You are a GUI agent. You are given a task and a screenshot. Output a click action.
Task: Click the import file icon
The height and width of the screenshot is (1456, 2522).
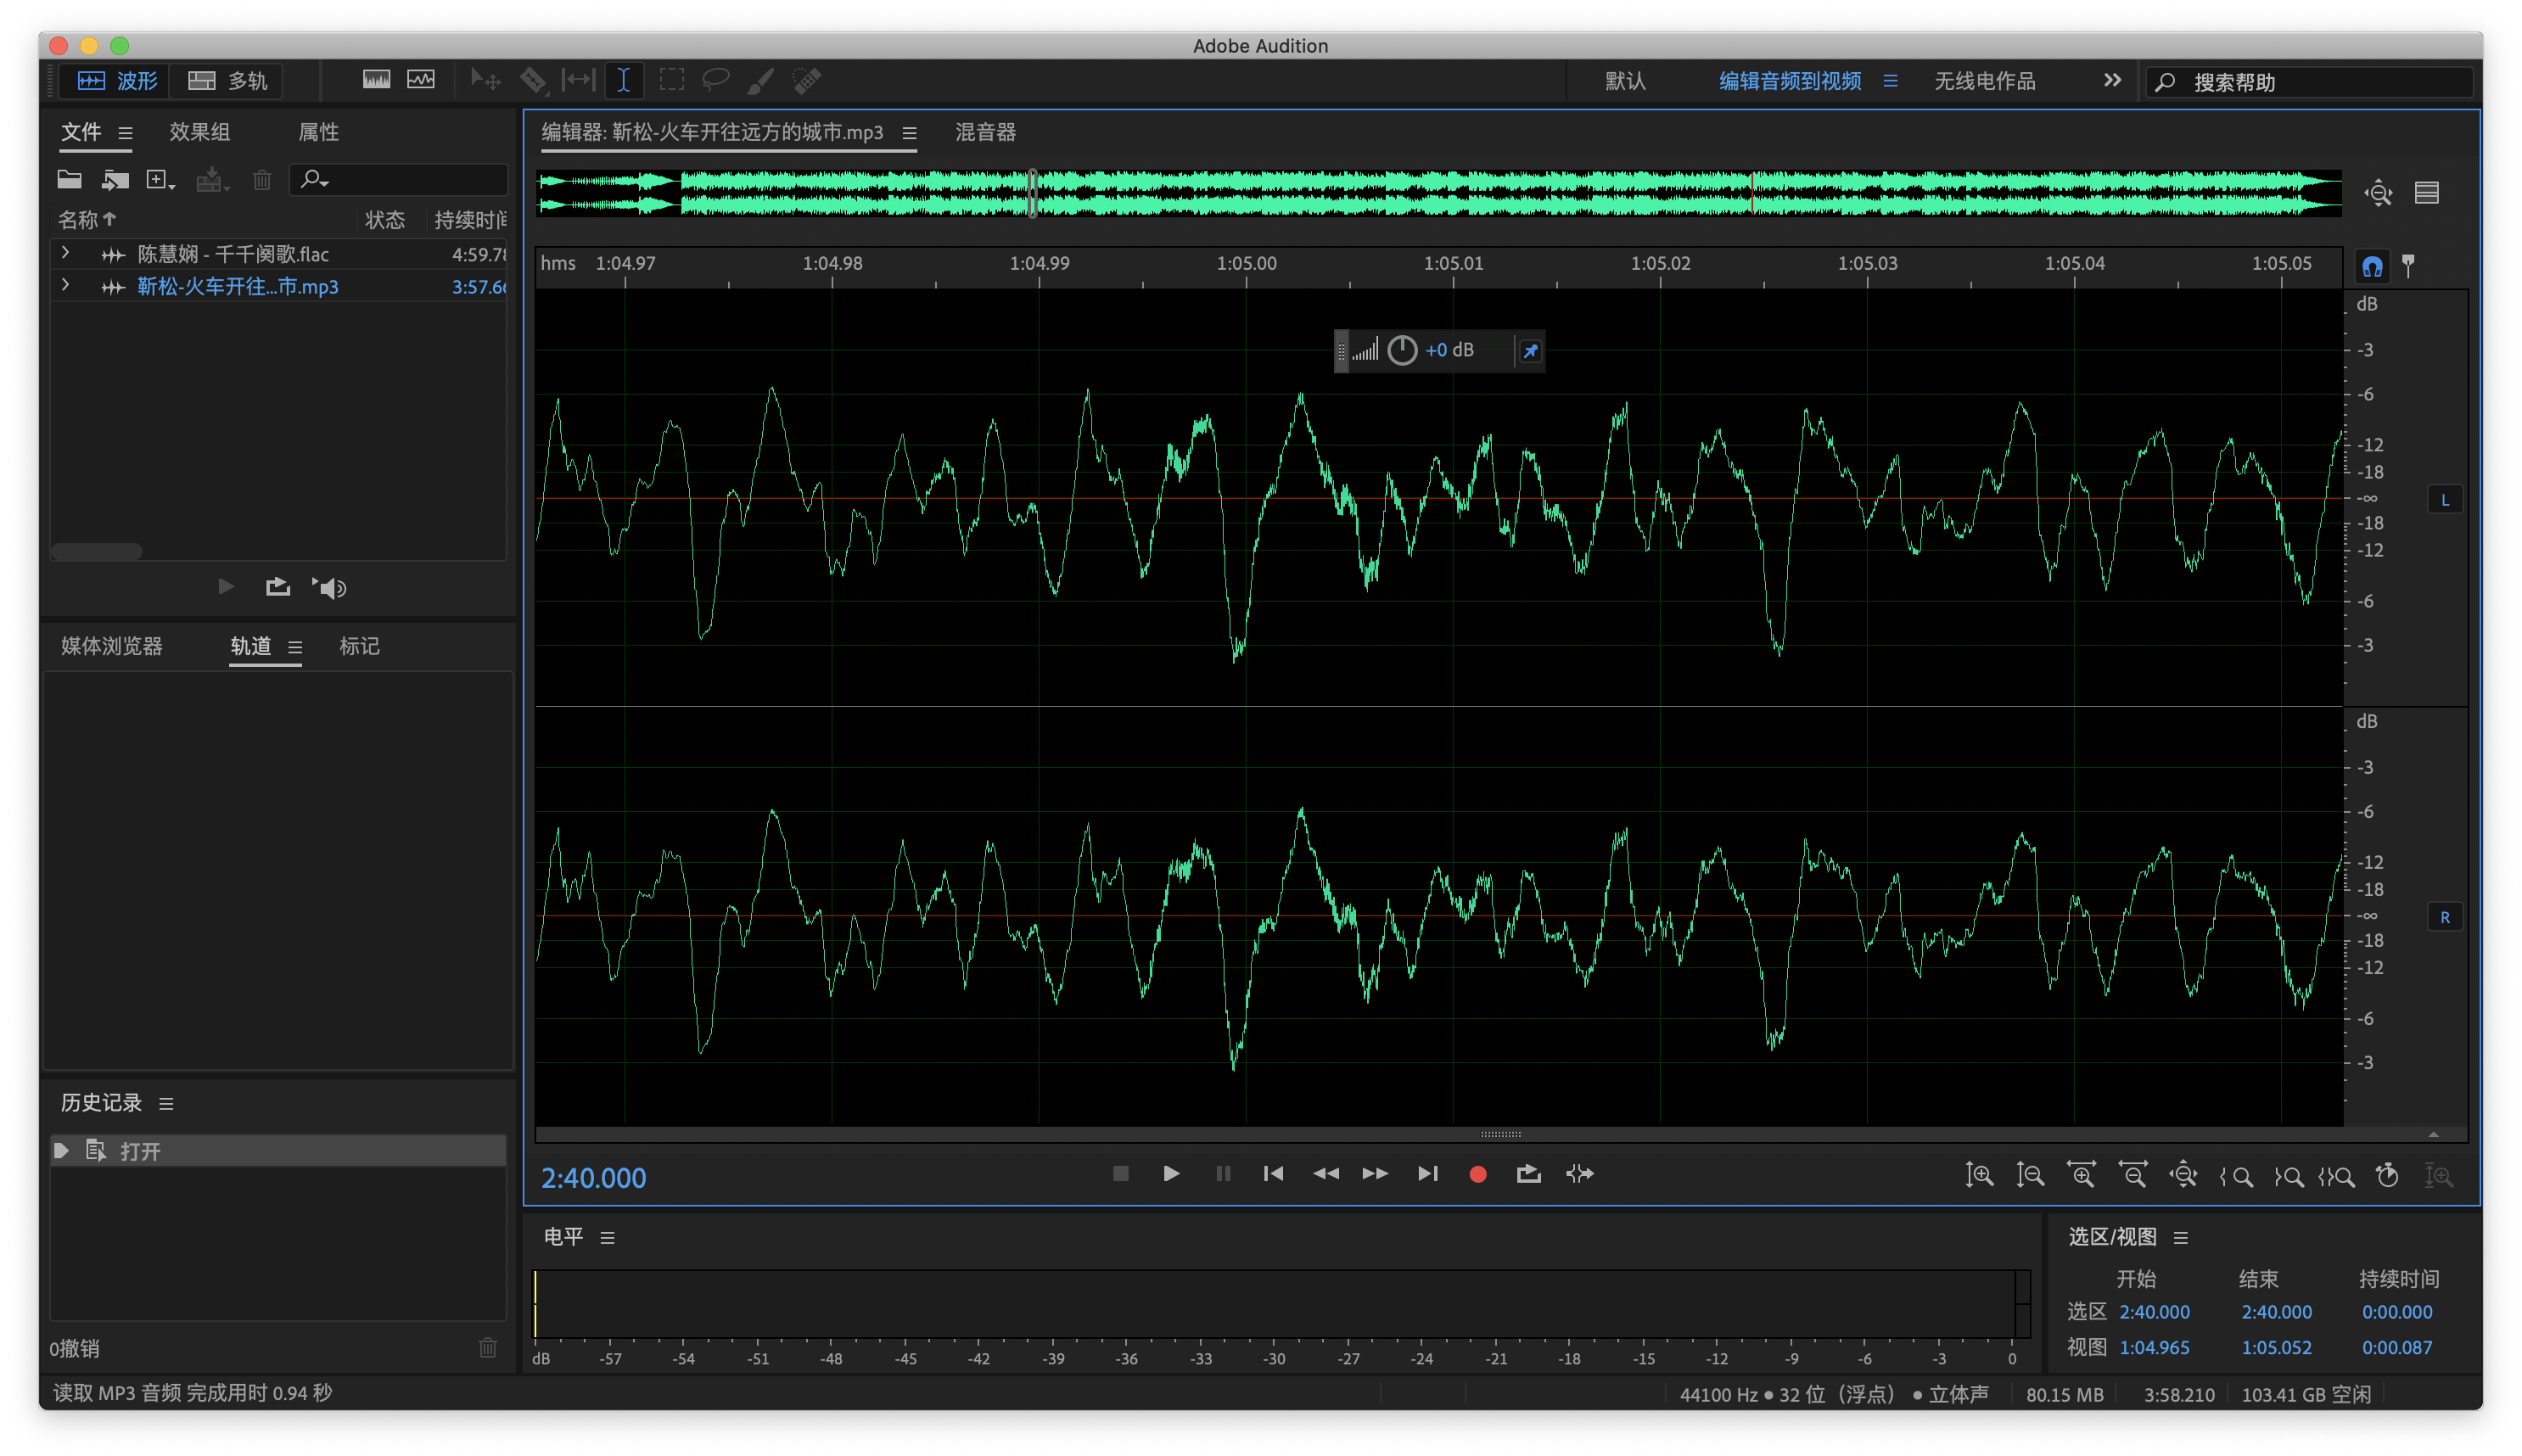pos(116,180)
